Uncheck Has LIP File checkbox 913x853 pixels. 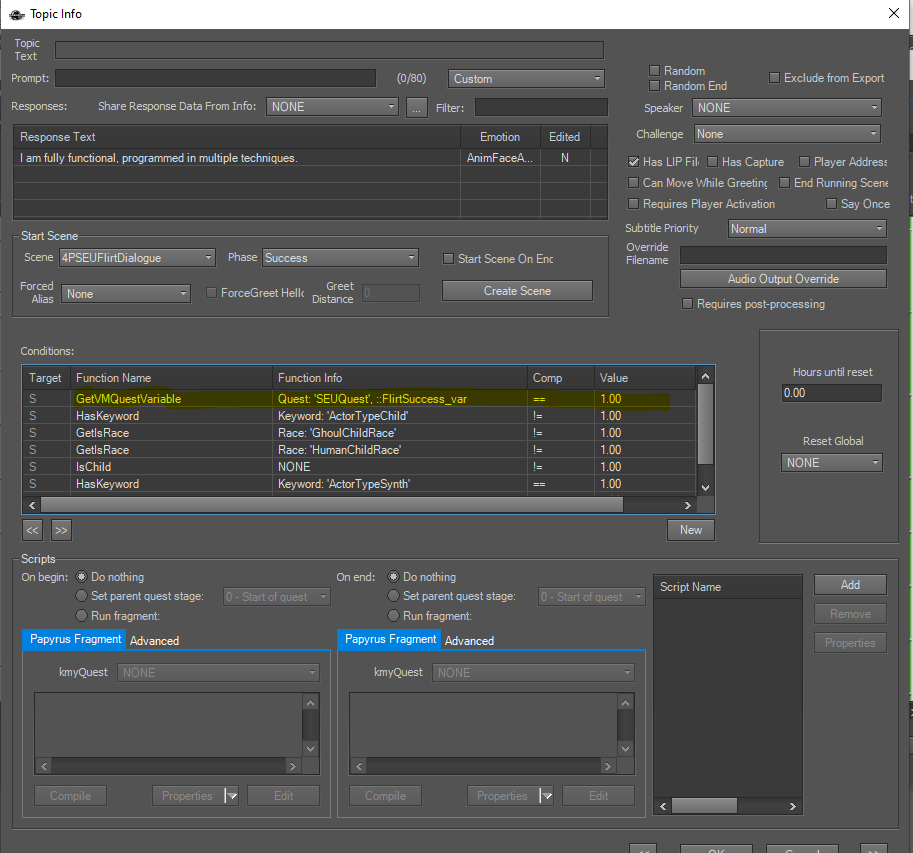point(634,162)
